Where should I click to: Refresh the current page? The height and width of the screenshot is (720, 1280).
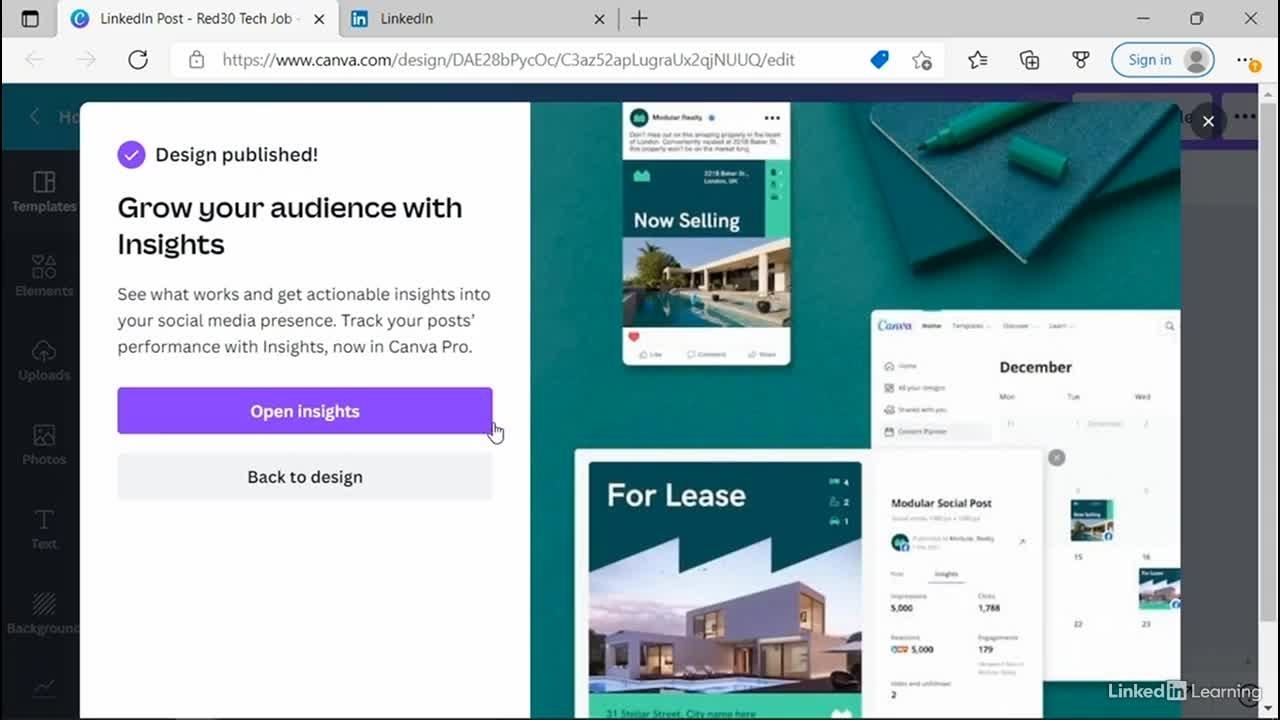click(x=138, y=60)
